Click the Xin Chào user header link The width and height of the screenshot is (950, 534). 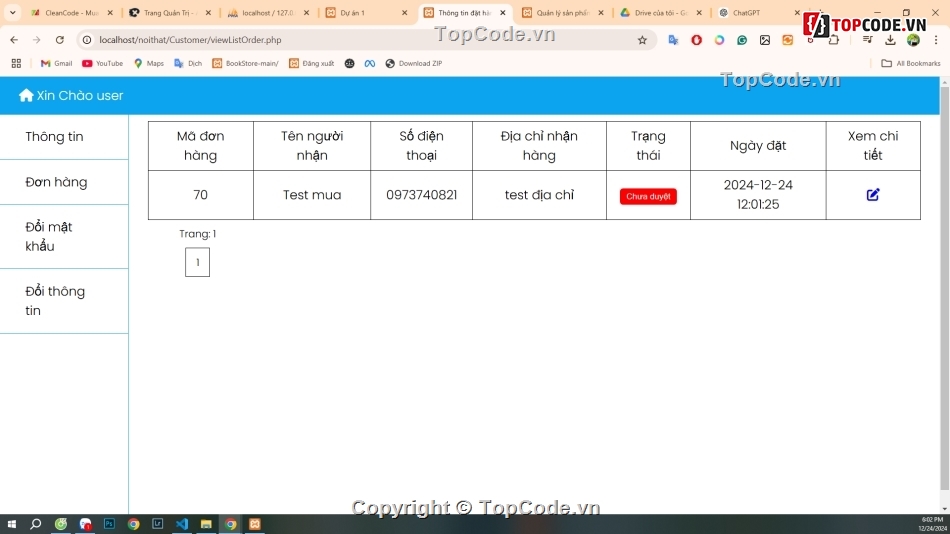coord(79,96)
